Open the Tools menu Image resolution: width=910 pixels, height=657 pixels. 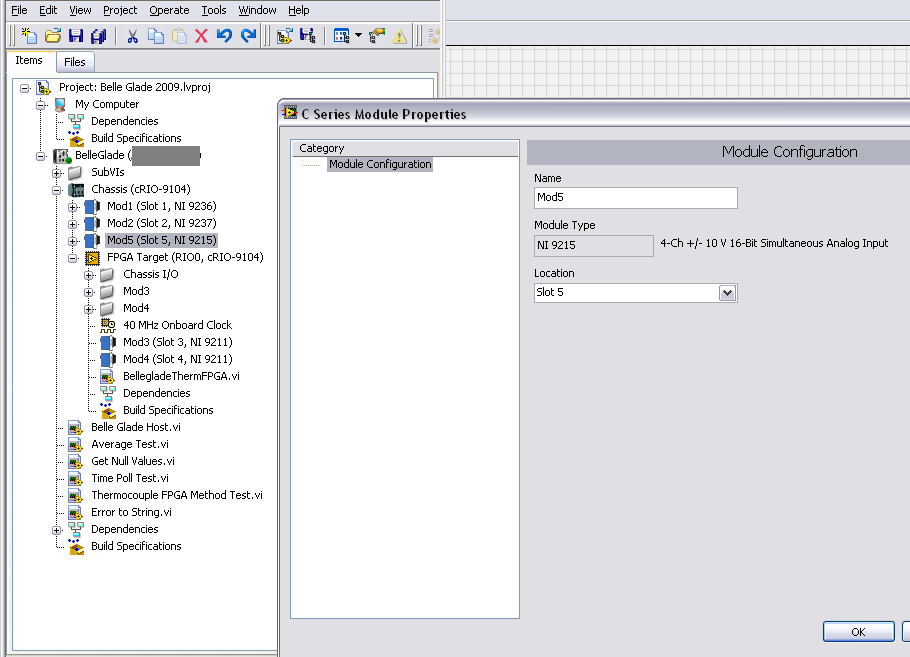point(214,10)
